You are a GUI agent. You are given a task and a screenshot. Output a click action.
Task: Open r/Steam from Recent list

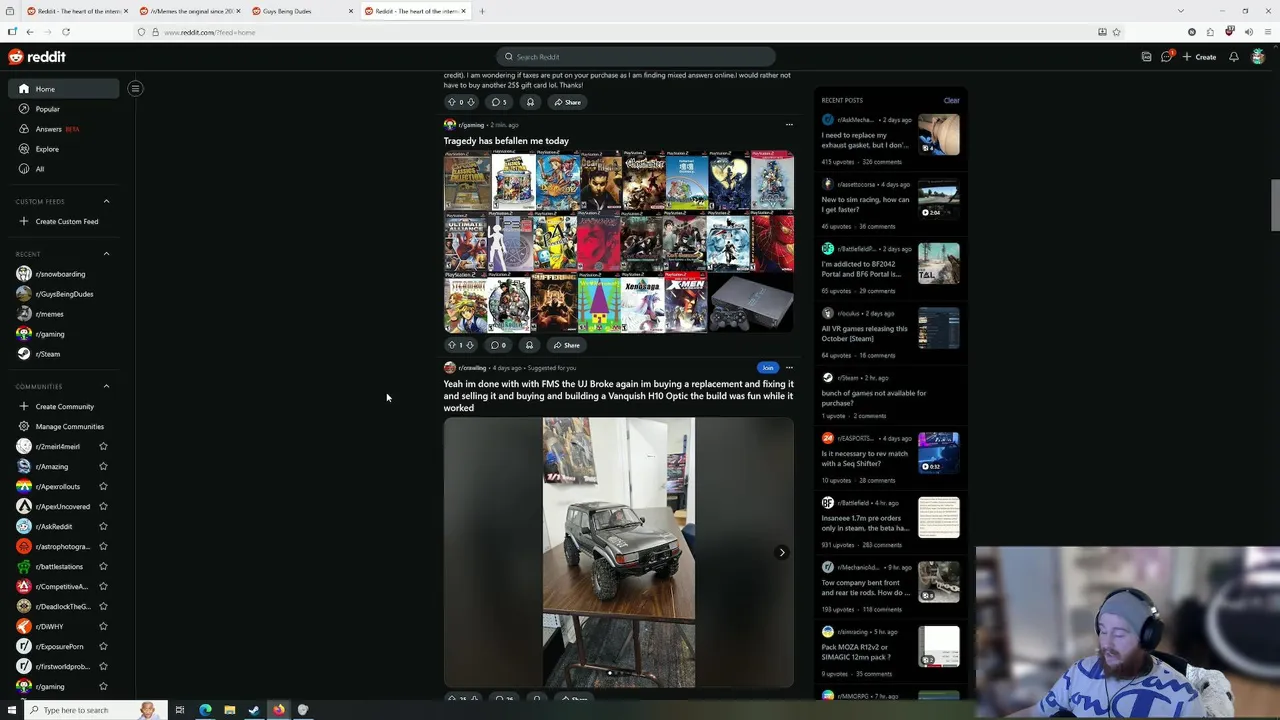(x=64, y=354)
